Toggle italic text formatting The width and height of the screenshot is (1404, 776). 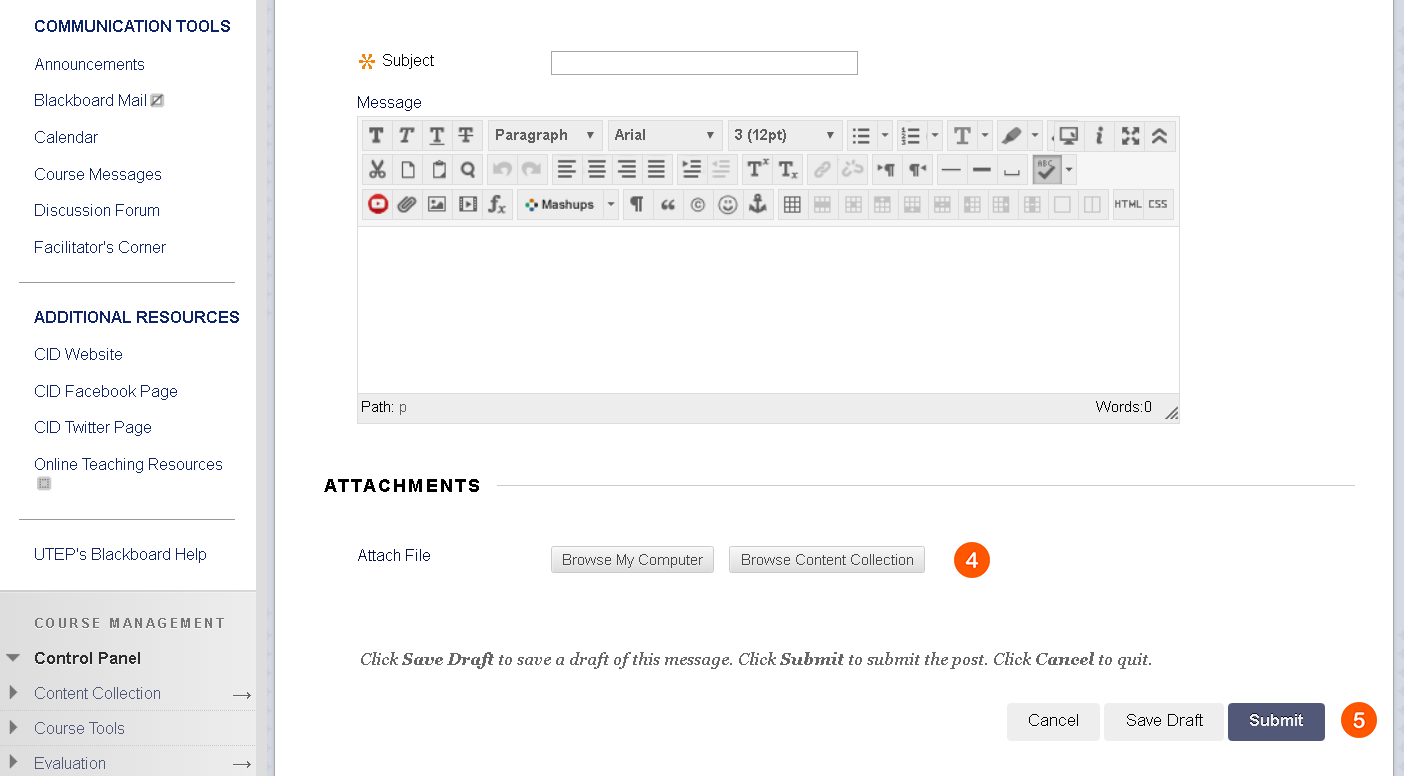coord(406,136)
